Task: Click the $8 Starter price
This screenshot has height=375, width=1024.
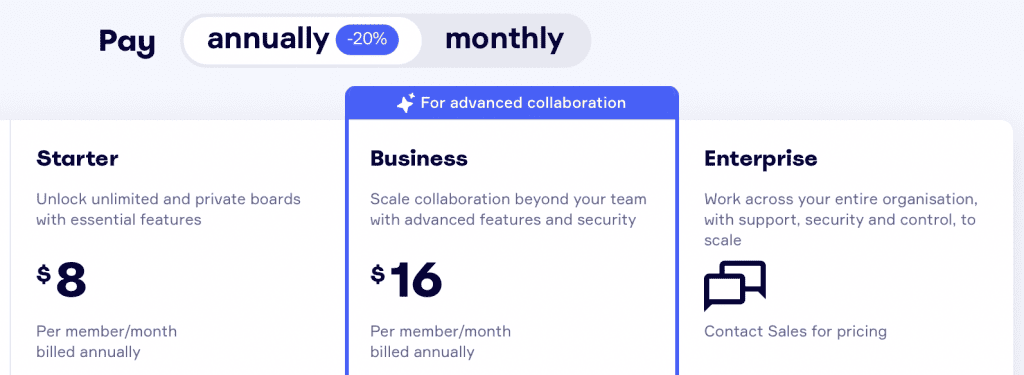Action: (x=61, y=281)
